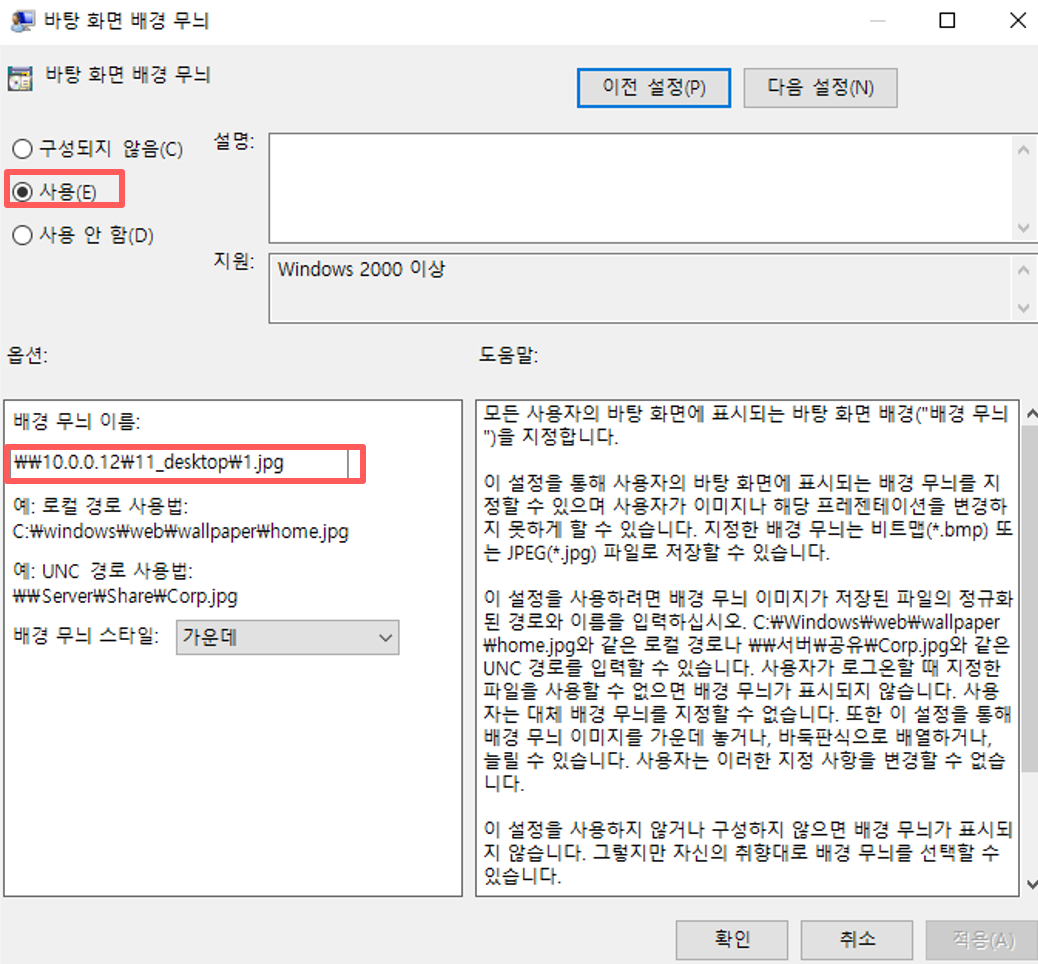Screen dimensions: 1038x964
Task: Click the example path C:\windows\web\wallpaper\home.jpg
Action: coord(181,532)
